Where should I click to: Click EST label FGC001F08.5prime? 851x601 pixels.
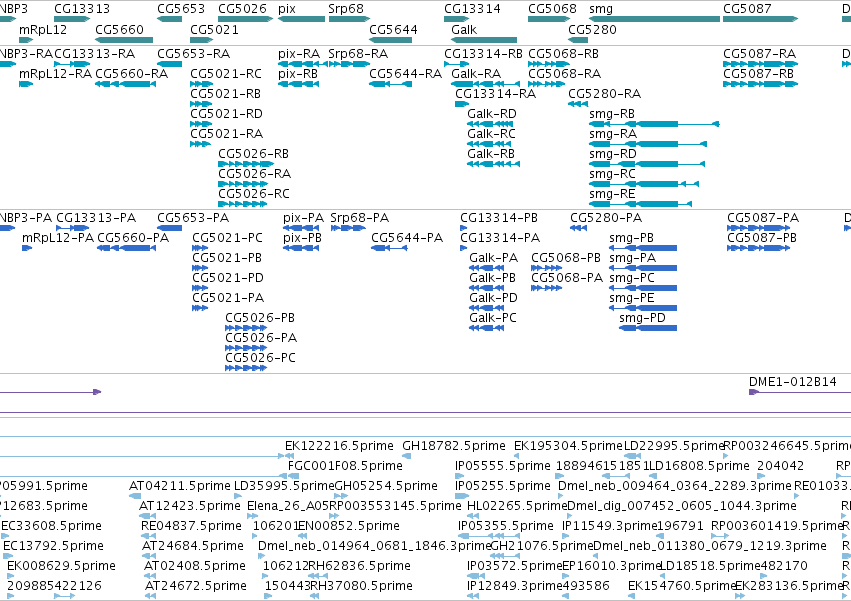(345, 466)
